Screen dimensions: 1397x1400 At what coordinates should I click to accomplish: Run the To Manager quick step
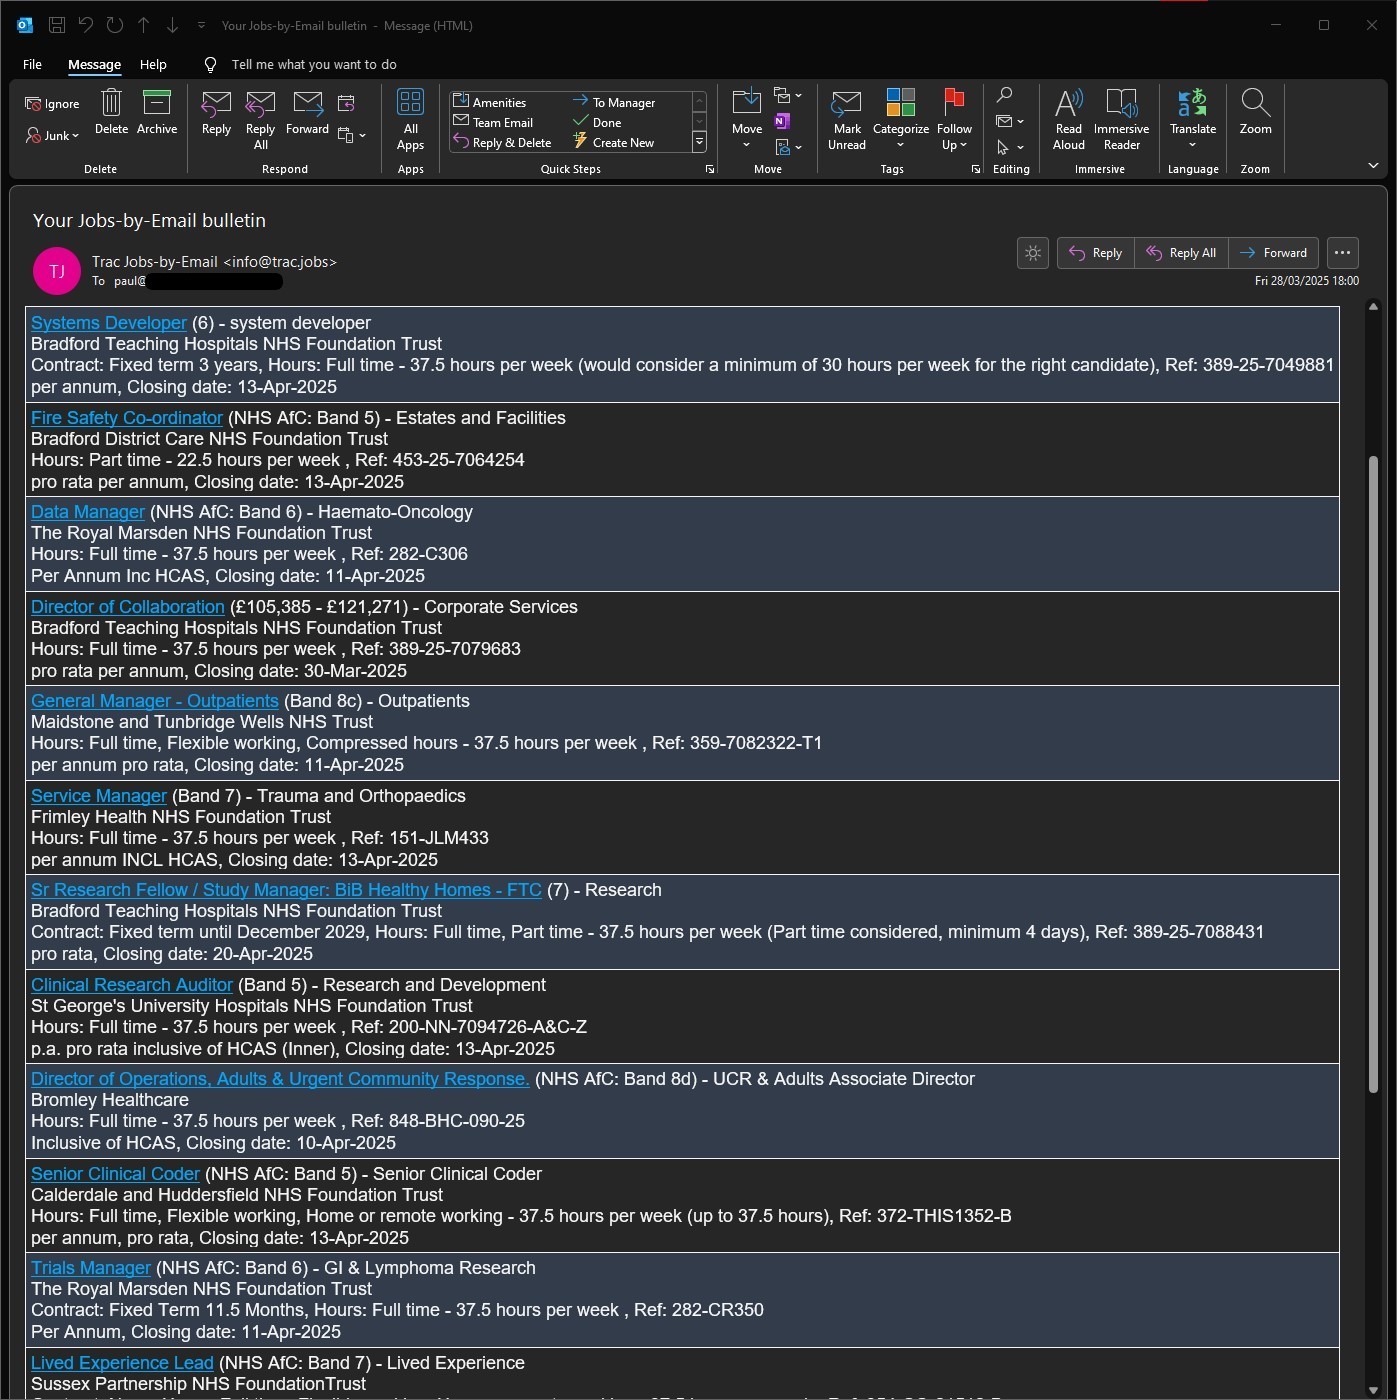(x=614, y=102)
